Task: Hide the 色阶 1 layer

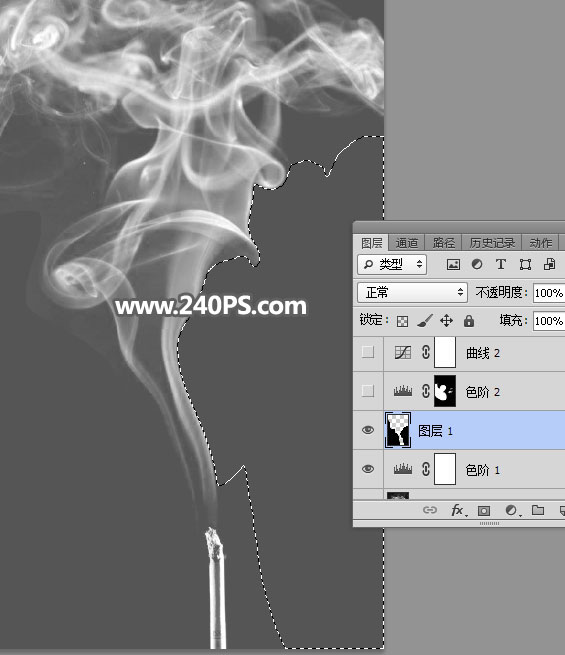Action: point(367,469)
